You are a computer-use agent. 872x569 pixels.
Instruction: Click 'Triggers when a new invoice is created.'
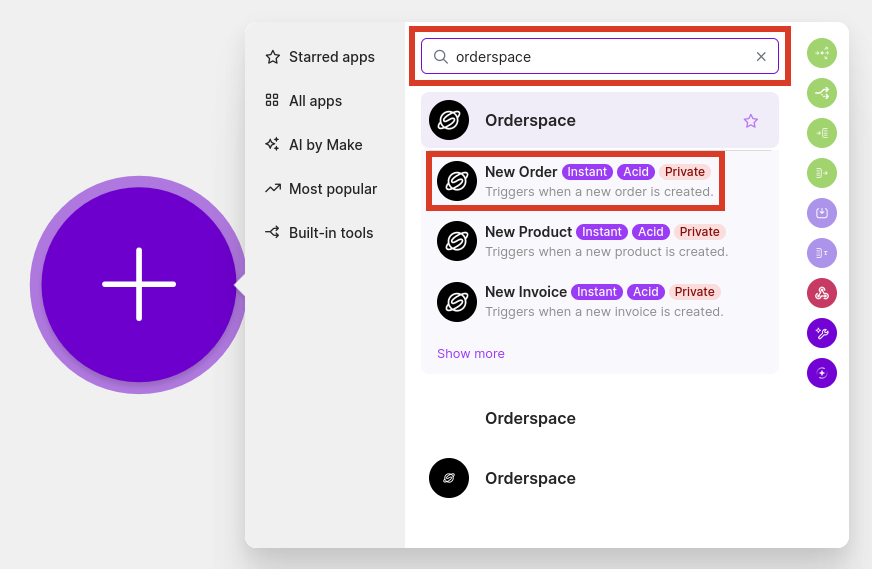click(604, 312)
